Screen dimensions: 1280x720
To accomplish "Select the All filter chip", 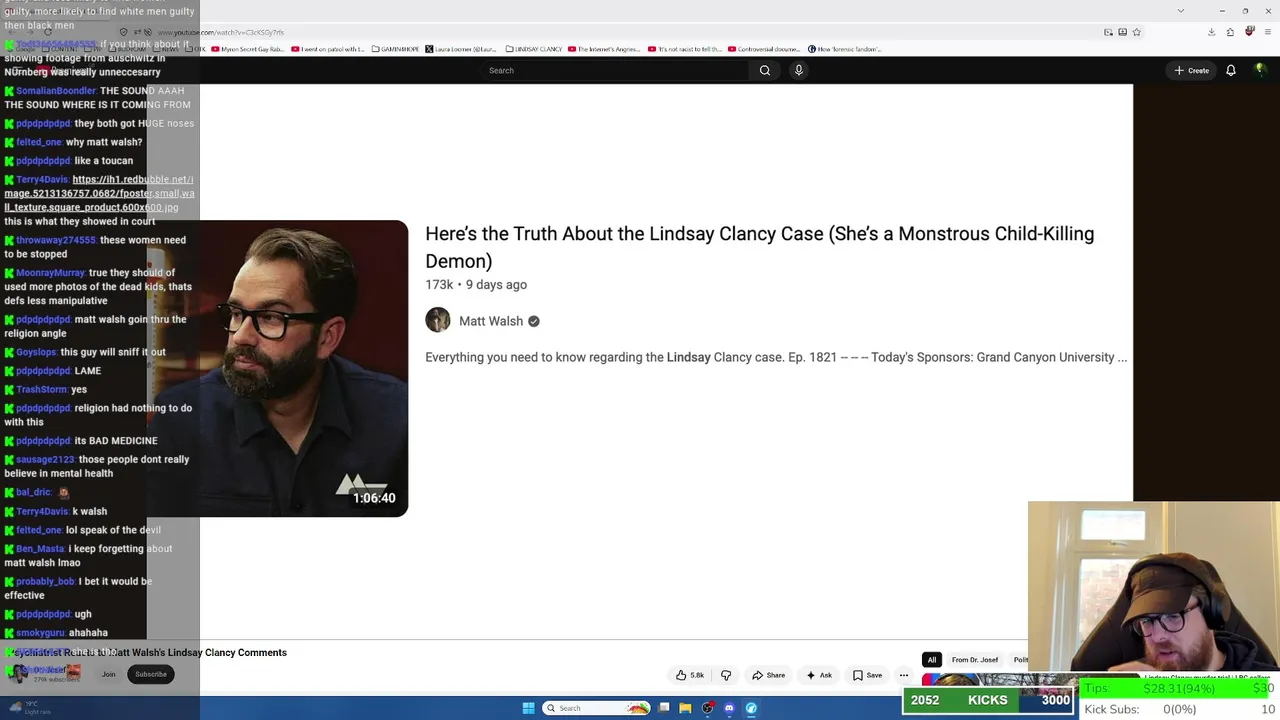I will pyautogui.click(x=931, y=660).
